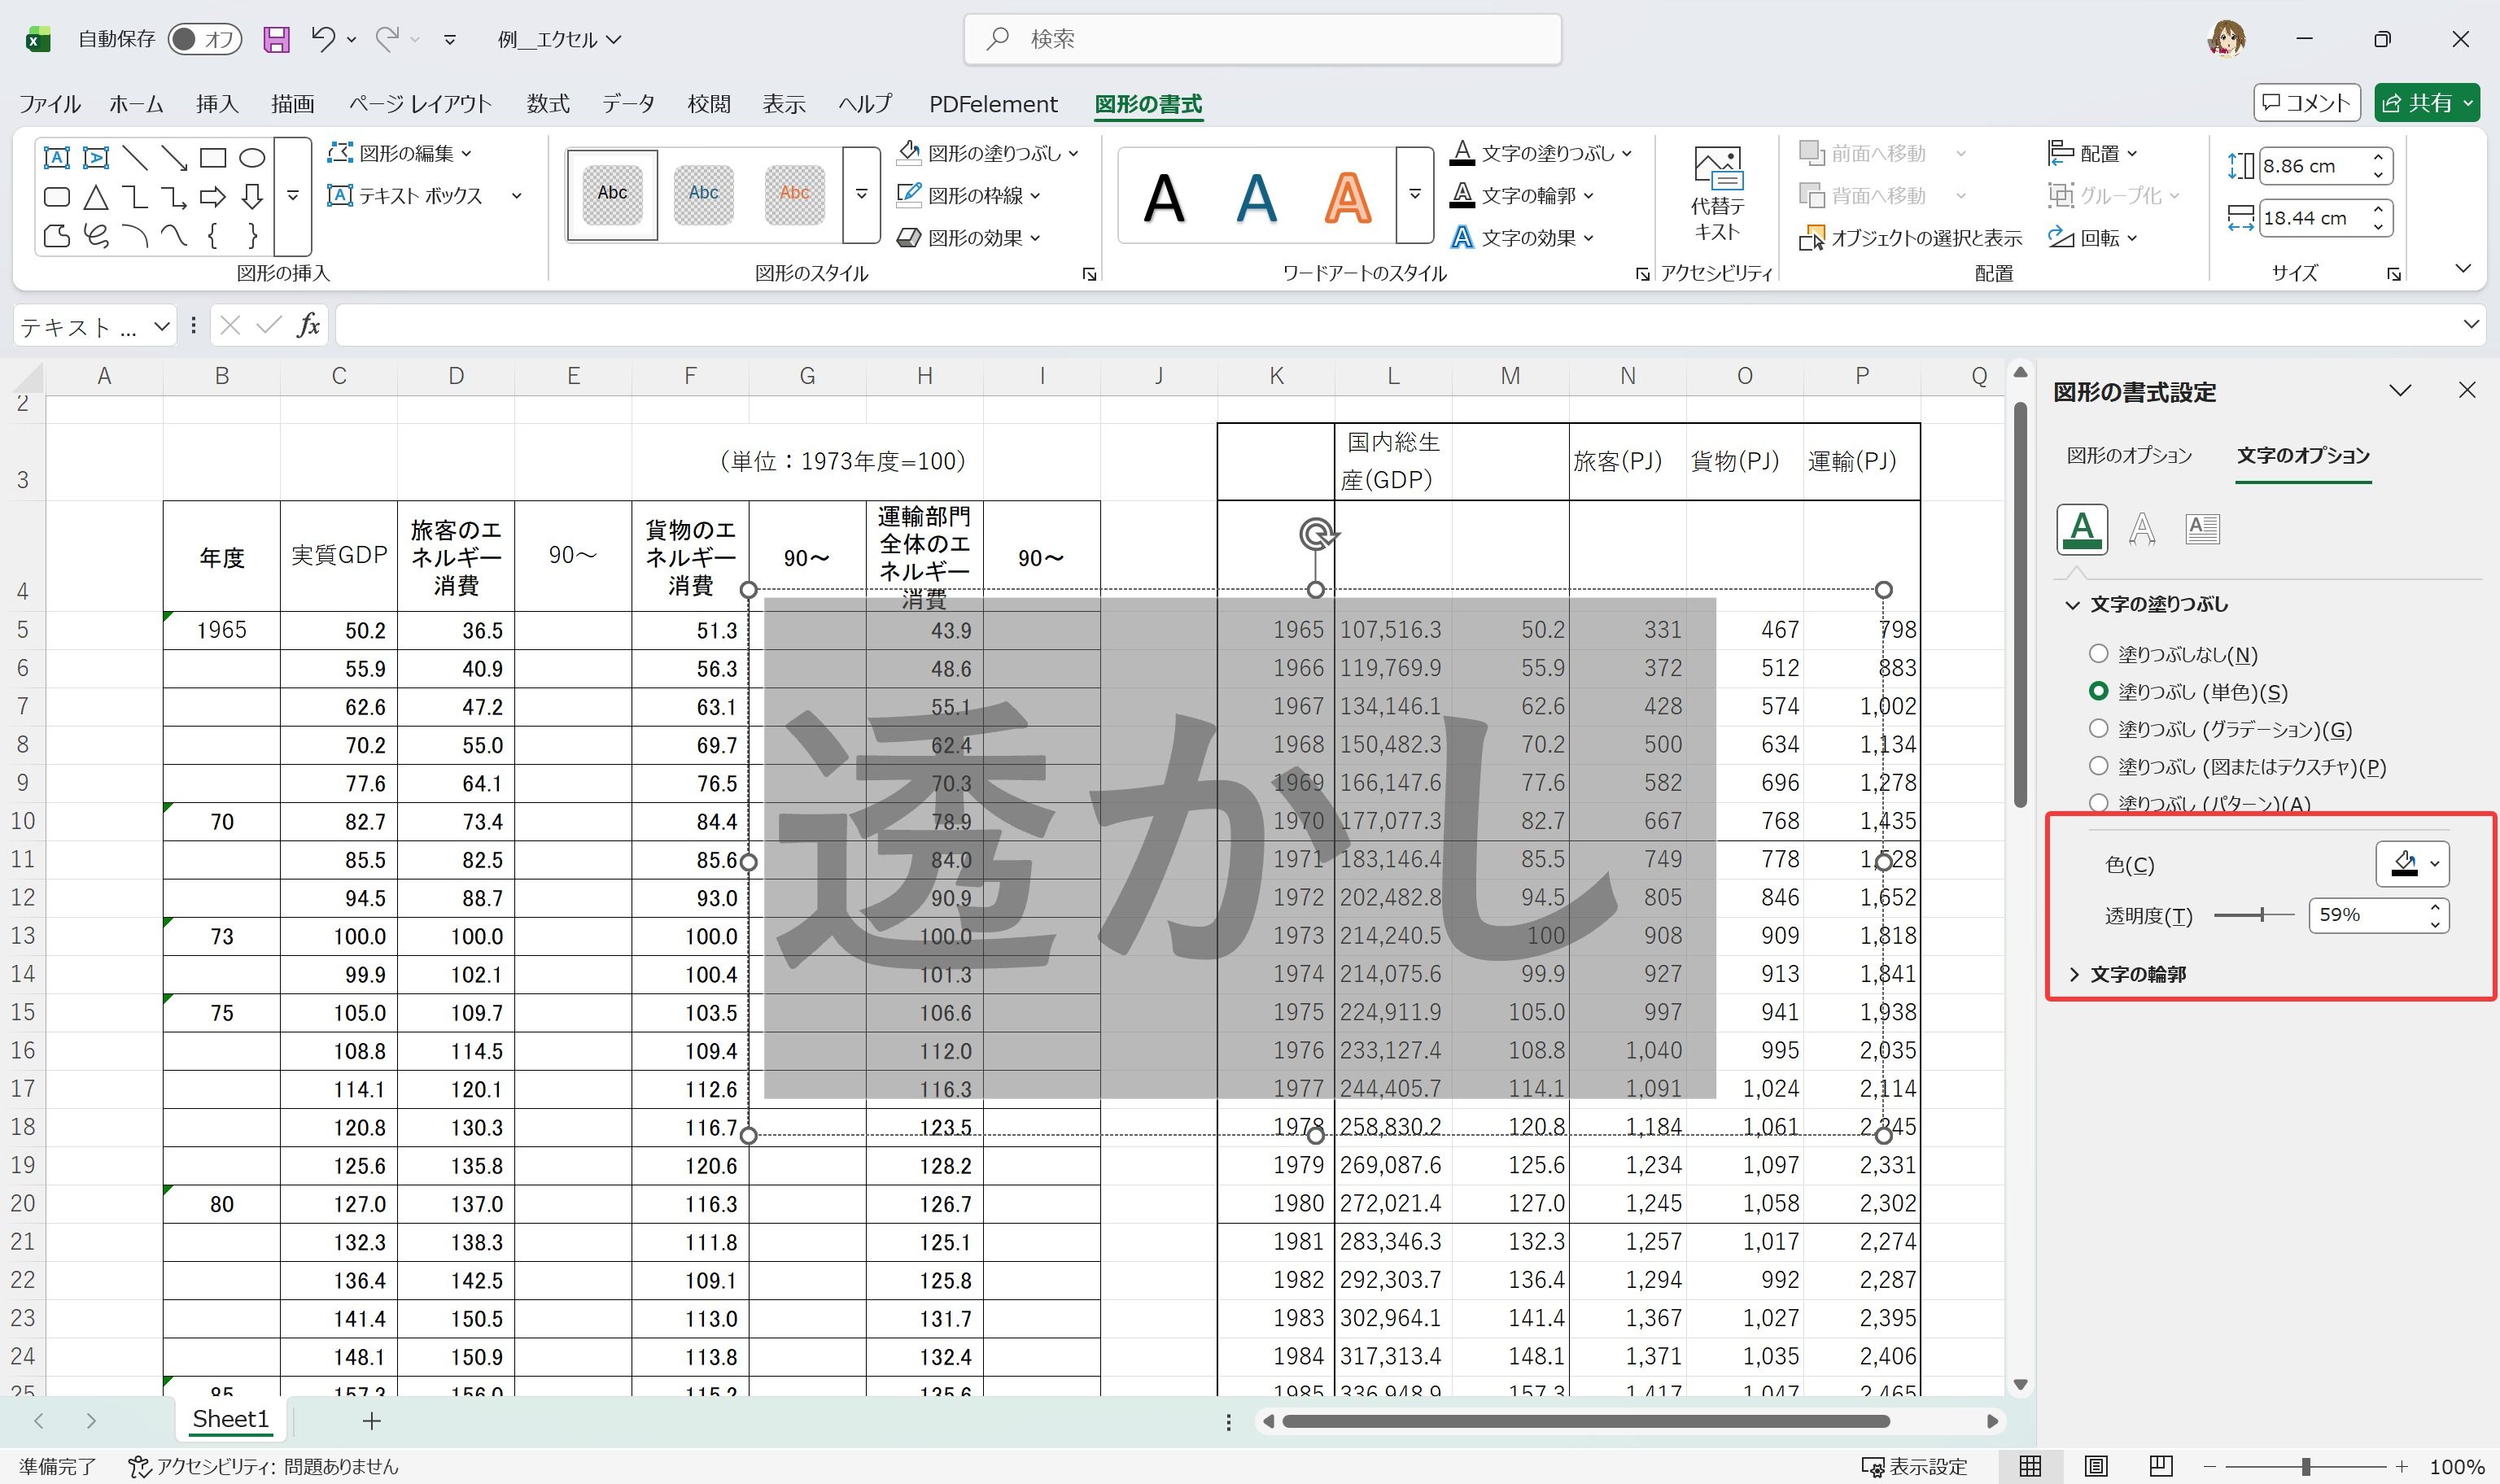The width and height of the screenshot is (2500, 1484).
Task: Switch to the ホーム ribbon tab
Action: click(x=135, y=103)
